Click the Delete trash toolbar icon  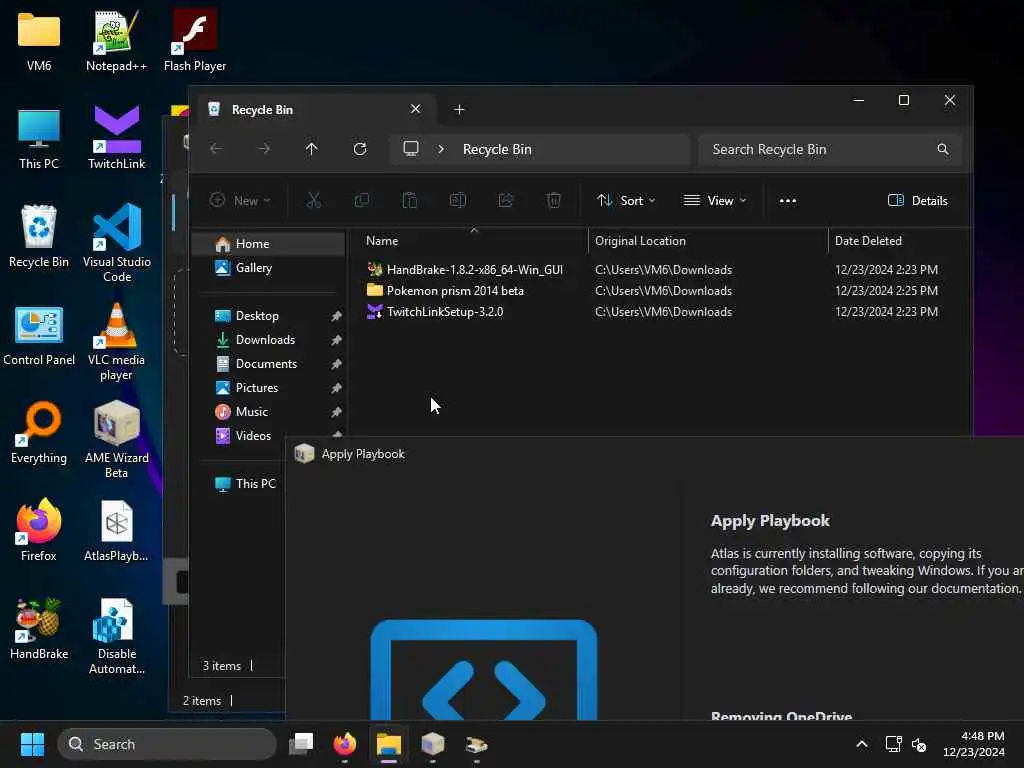(x=554, y=200)
